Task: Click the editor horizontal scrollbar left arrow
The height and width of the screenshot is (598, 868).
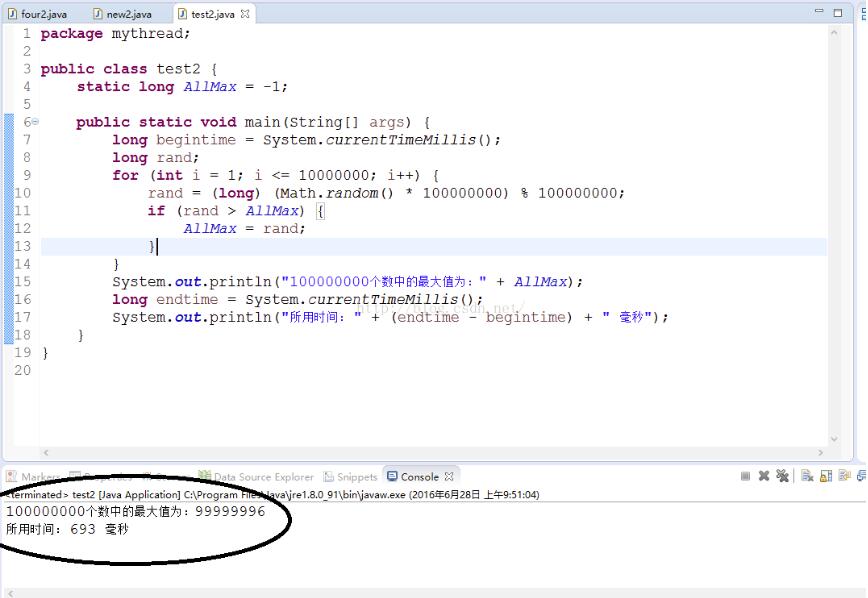Action: [46, 452]
